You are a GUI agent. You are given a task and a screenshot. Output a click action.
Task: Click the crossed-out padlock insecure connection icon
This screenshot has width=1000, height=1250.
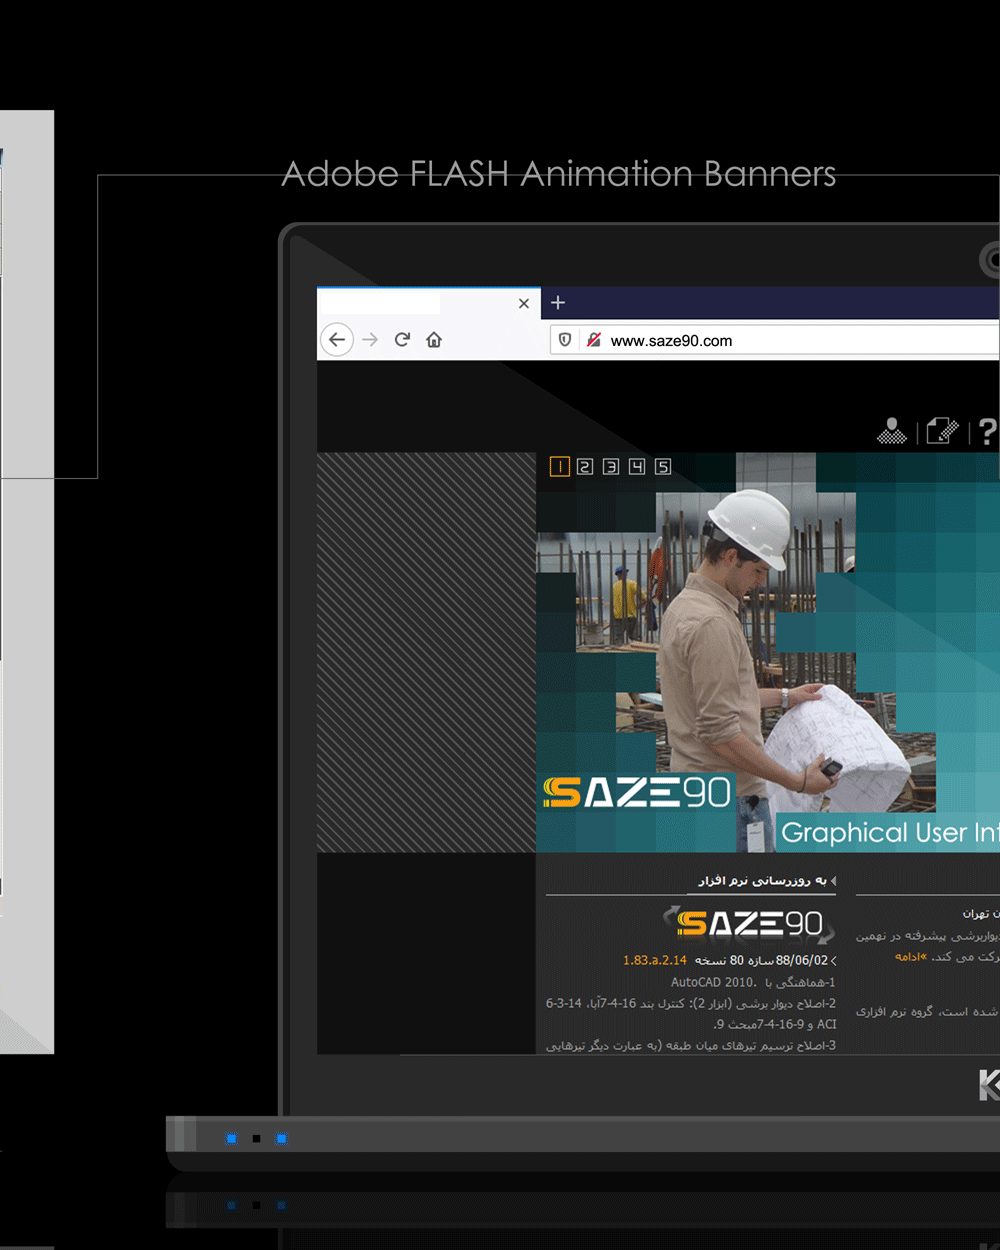594,340
